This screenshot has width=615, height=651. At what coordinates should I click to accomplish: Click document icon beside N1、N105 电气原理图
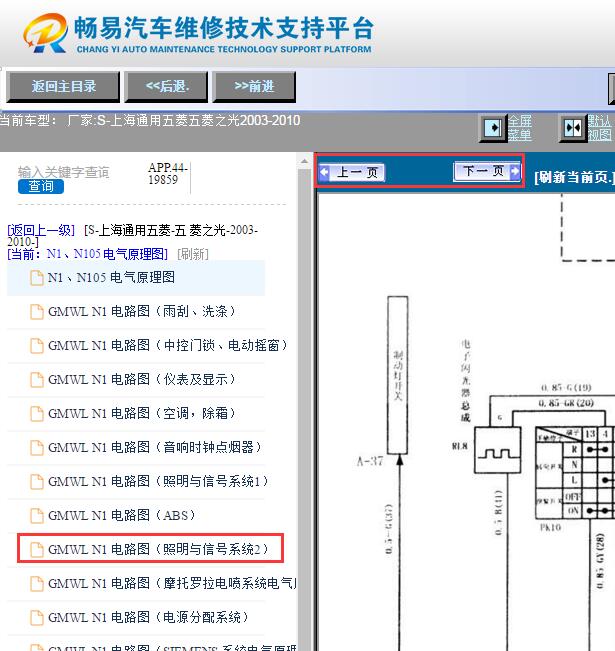[37, 278]
